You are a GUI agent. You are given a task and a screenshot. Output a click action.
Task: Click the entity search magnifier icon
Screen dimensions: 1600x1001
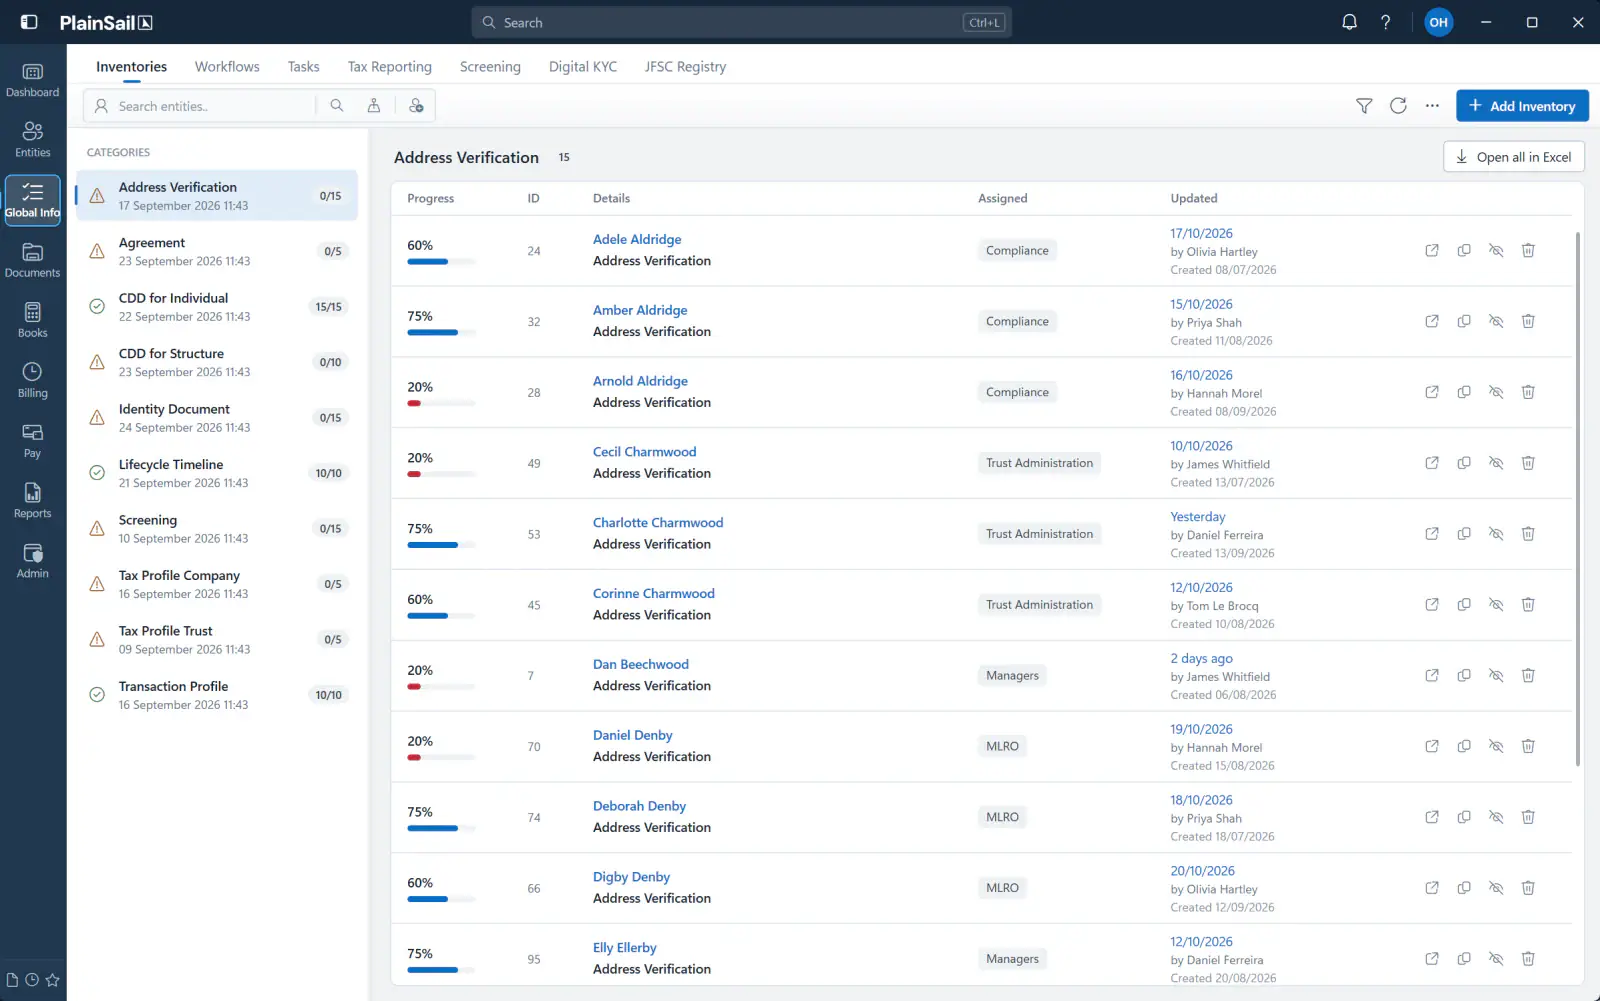click(x=337, y=106)
